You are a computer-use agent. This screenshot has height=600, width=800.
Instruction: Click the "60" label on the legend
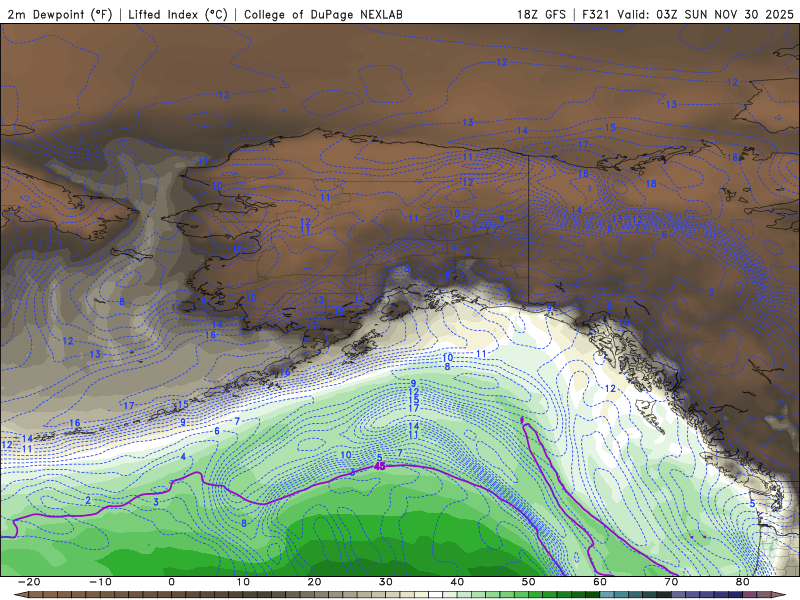point(600,582)
